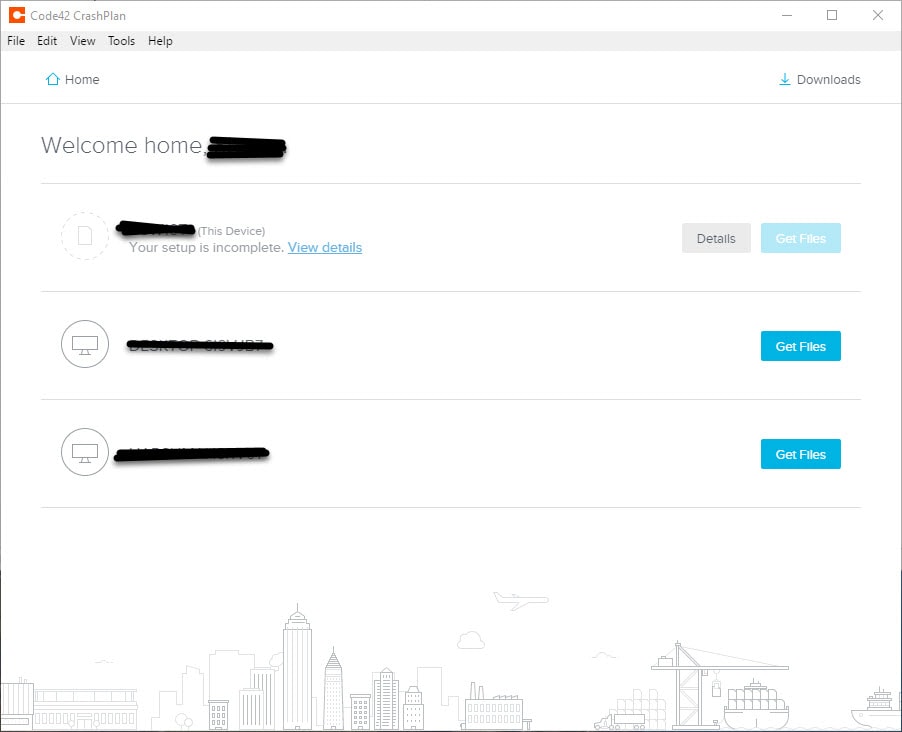
Task: Open Downloads using the download arrow icon
Action: [x=785, y=79]
